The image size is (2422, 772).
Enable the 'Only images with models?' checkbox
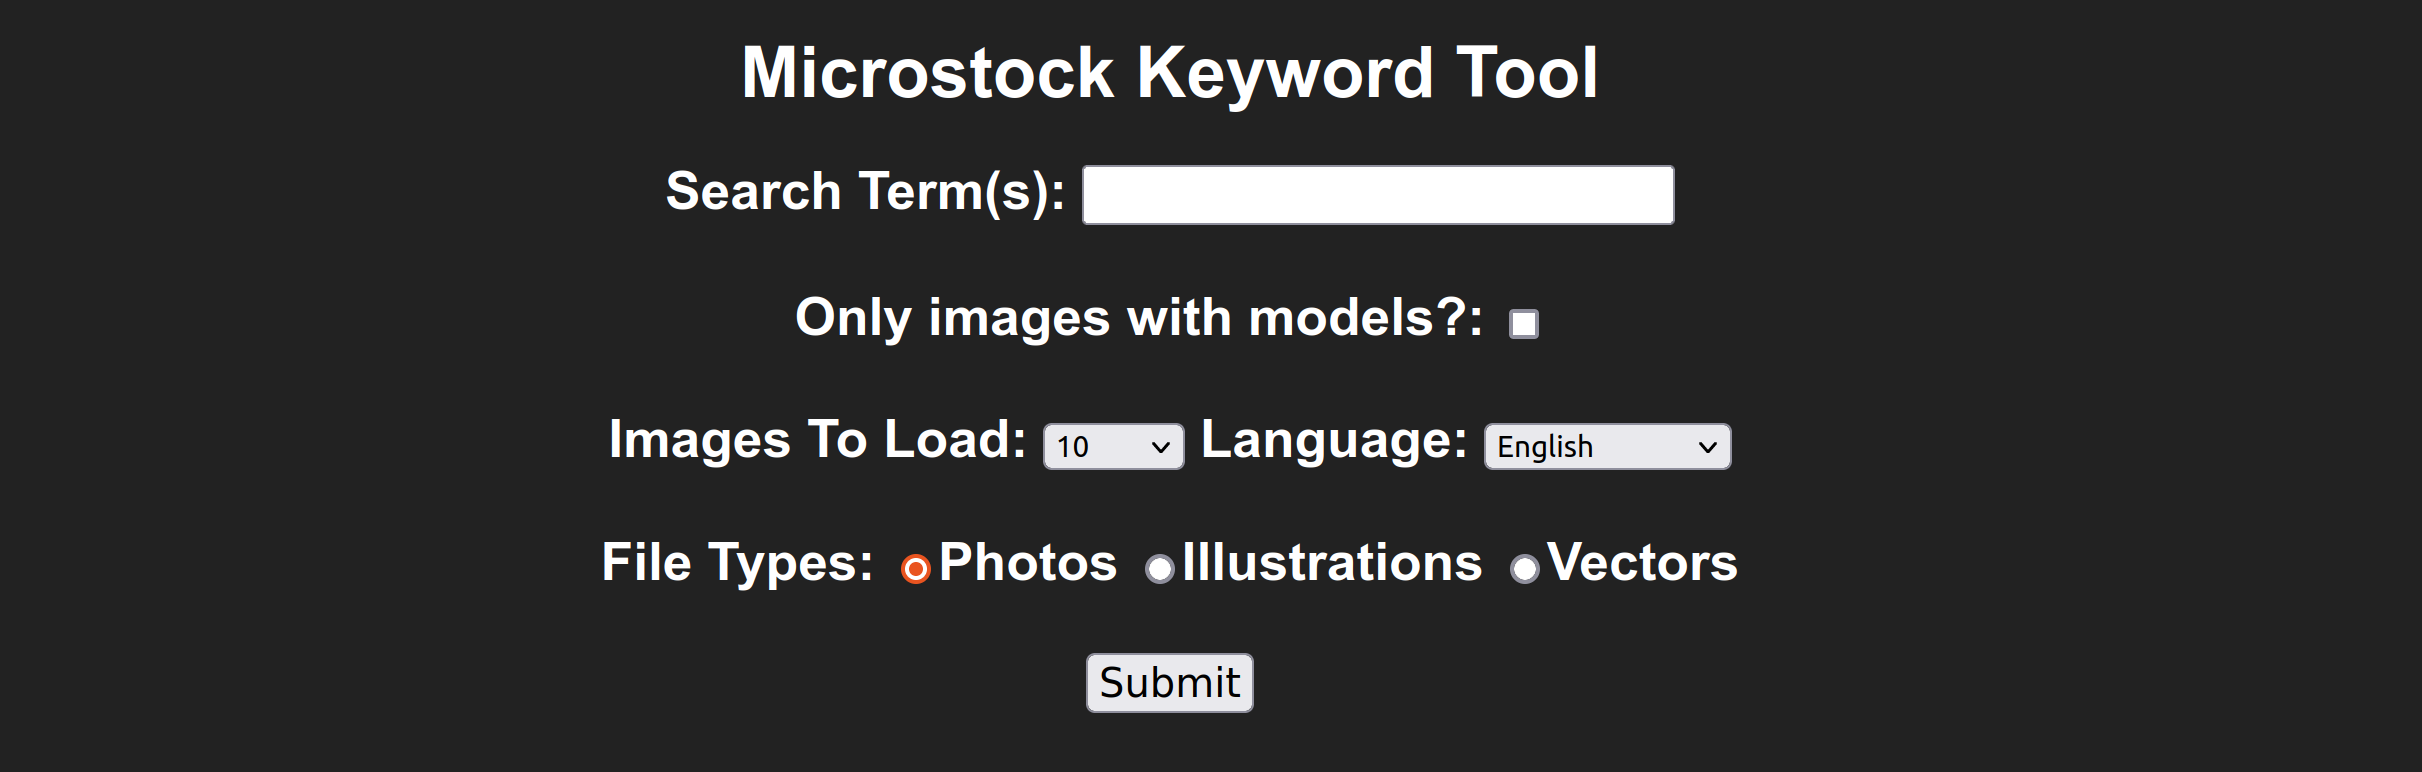coord(1521,322)
